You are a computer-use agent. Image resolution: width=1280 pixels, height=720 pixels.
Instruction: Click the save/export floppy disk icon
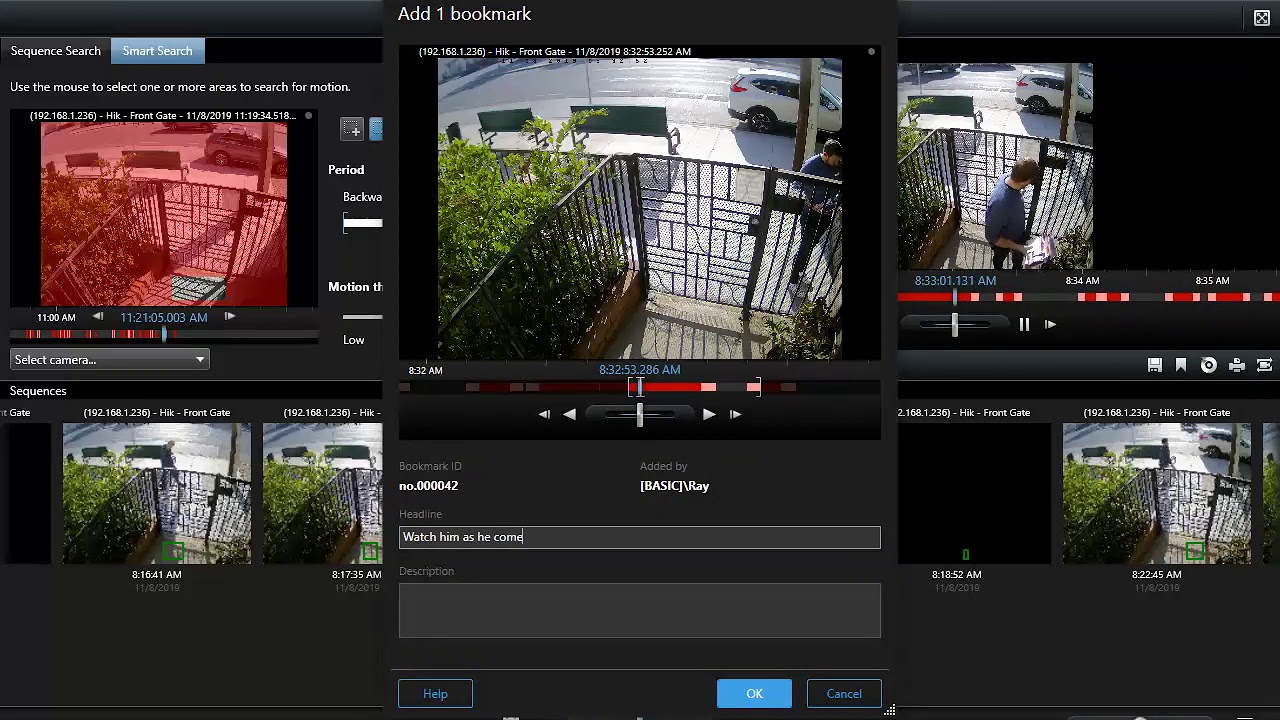pyautogui.click(x=1155, y=365)
